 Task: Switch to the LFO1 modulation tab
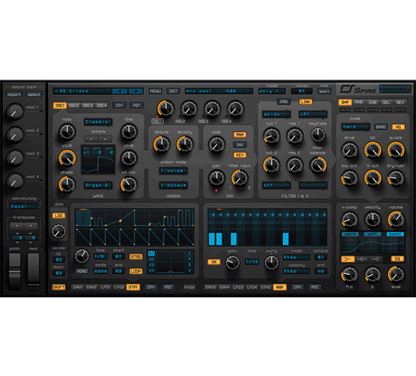(105, 287)
